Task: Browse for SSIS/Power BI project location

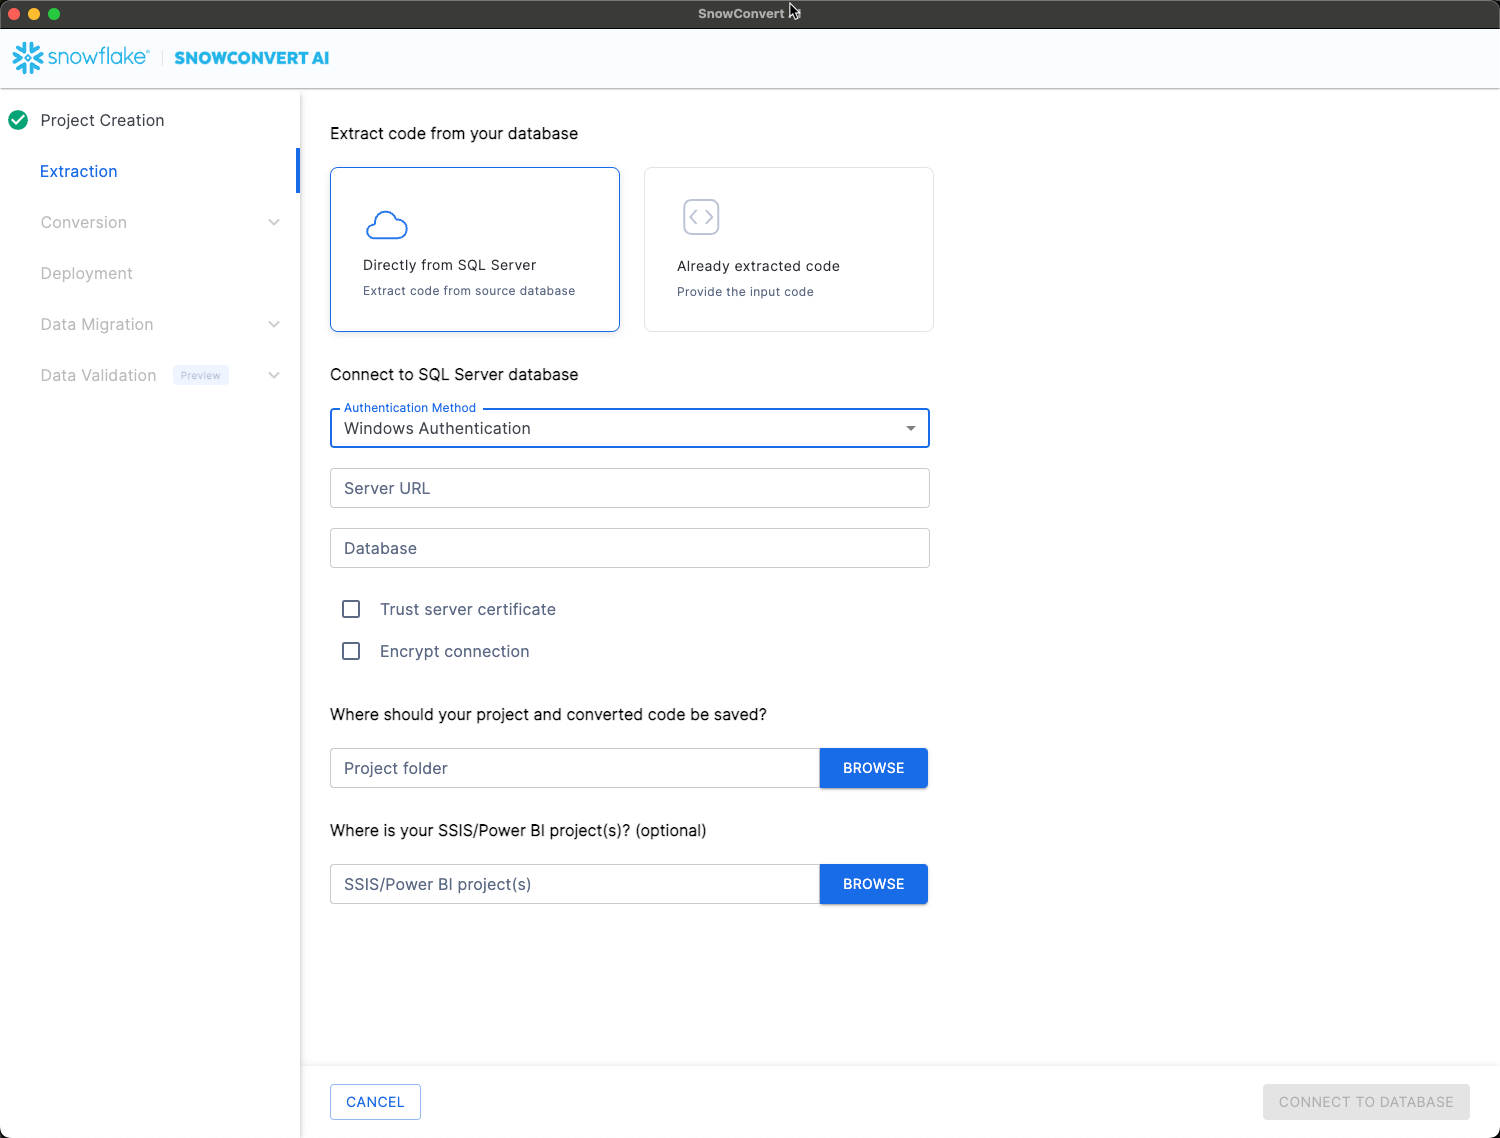Action: pyautogui.click(x=873, y=884)
